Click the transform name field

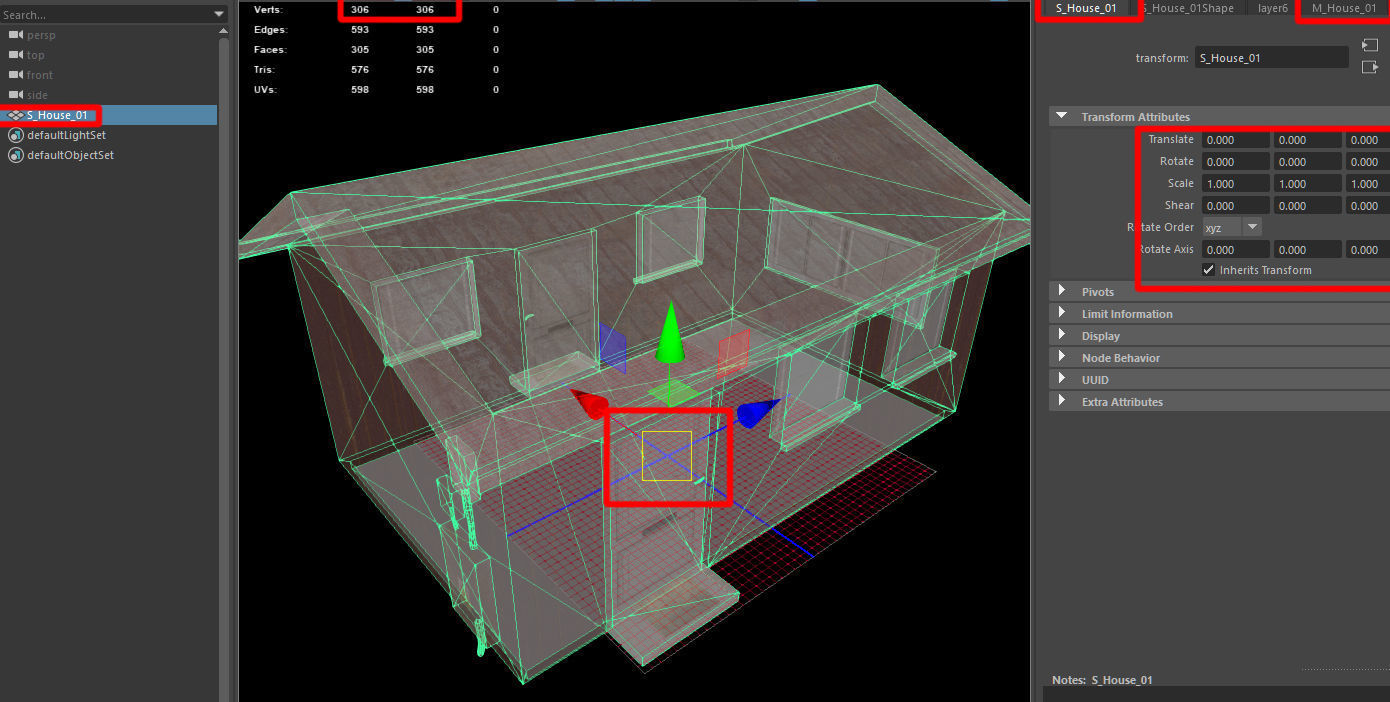pyautogui.click(x=1272, y=58)
